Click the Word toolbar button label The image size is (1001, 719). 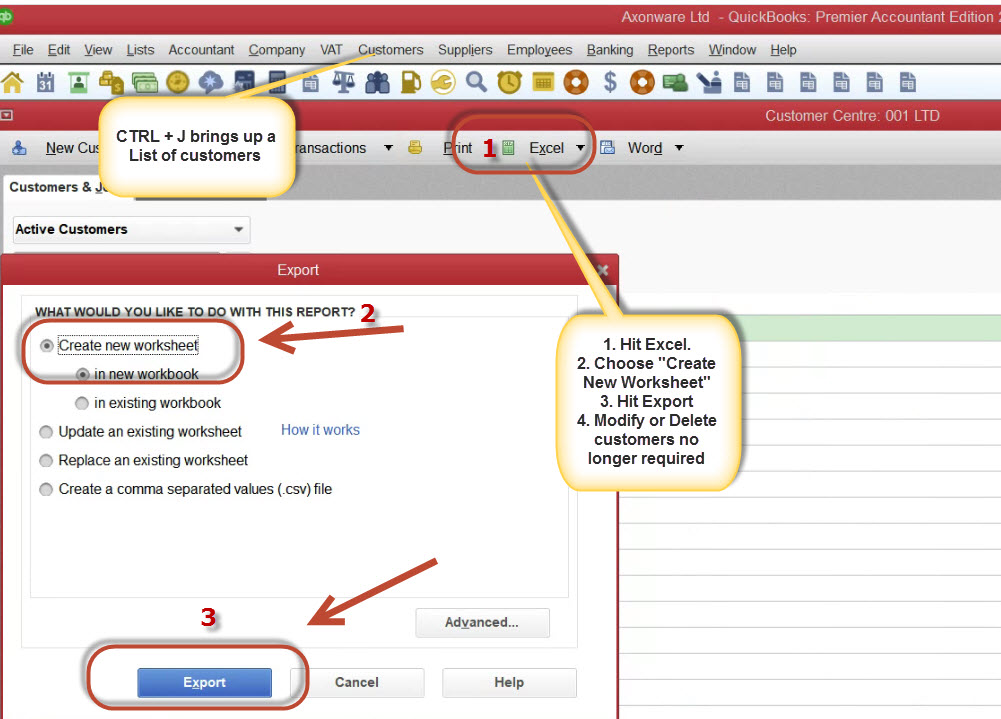[x=645, y=148]
